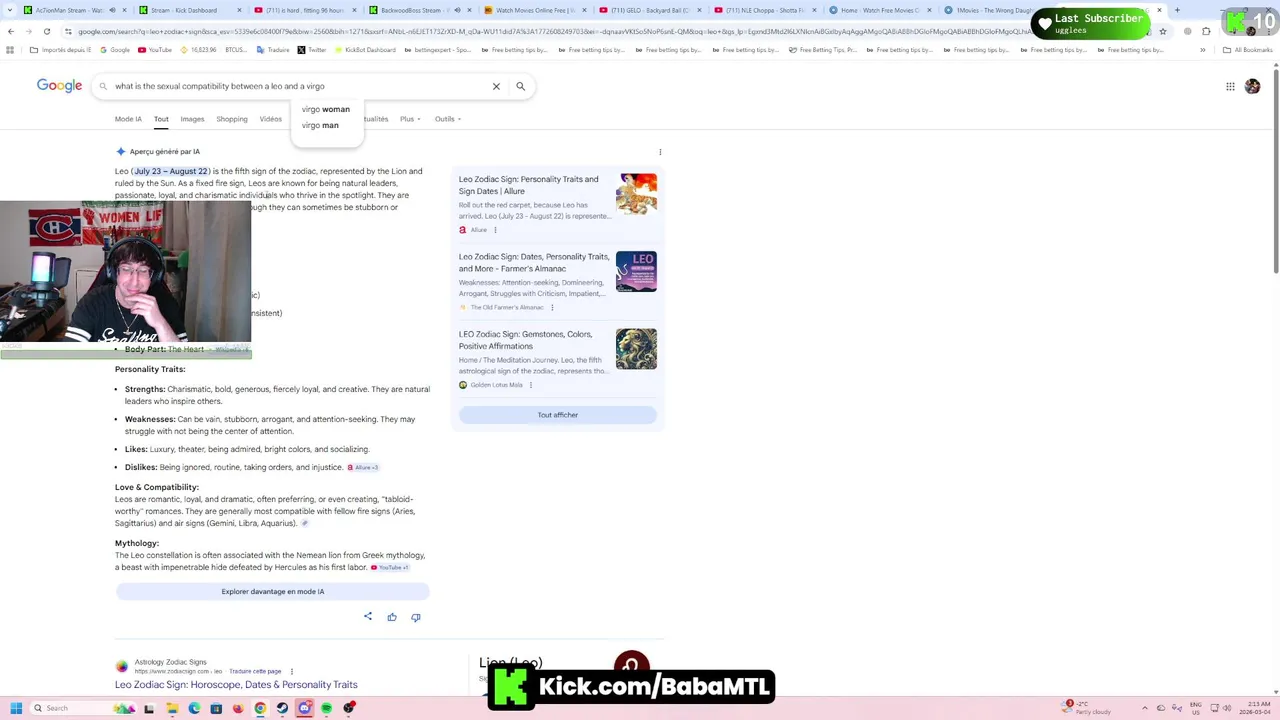Screen dimensions: 1280x720
Task: Click into the Google search input field
Action: tap(300, 86)
